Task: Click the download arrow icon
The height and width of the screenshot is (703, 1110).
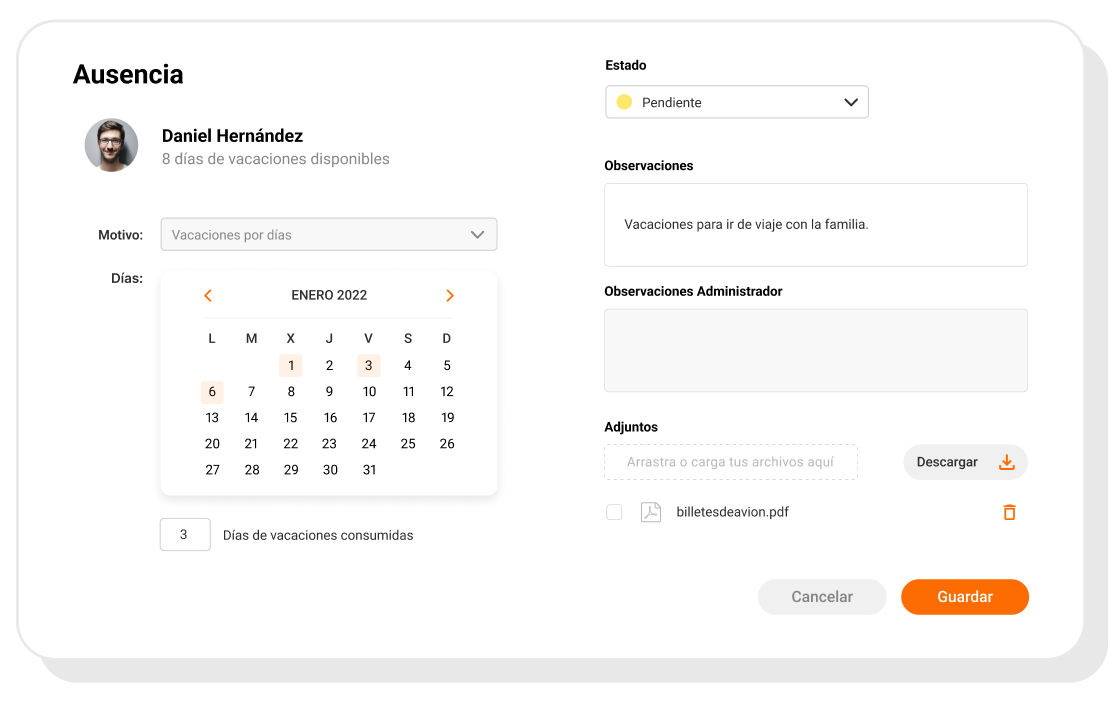Action: pyautogui.click(x=1007, y=462)
